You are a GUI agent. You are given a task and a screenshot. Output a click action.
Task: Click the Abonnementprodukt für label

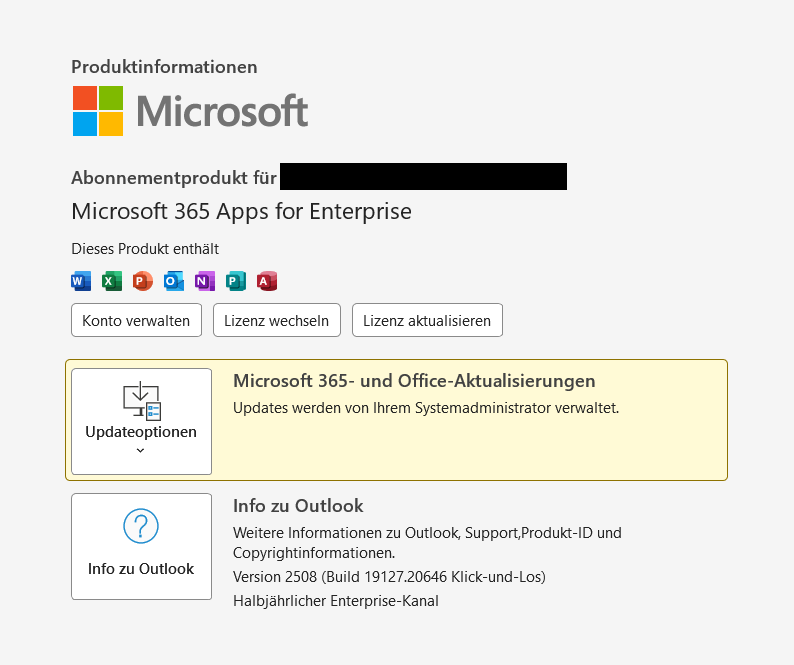coord(174,178)
